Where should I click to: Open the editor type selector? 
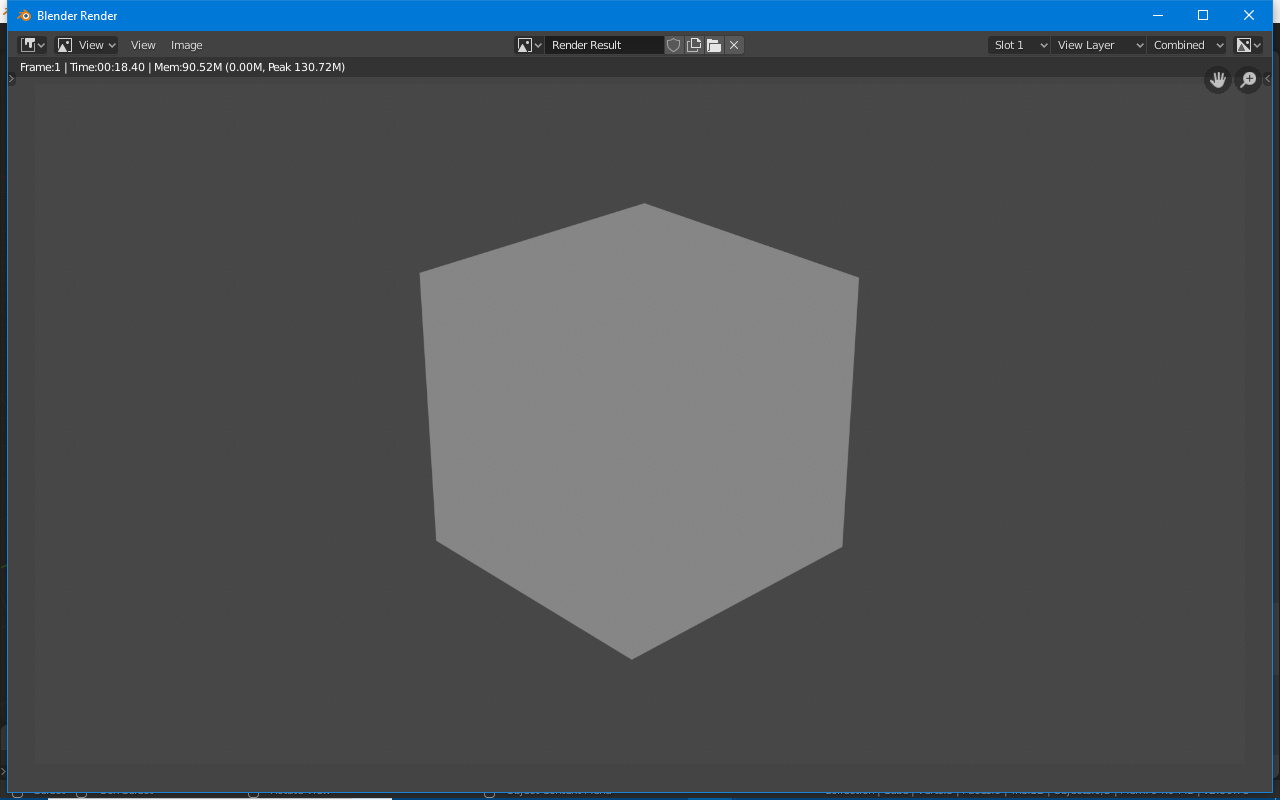click(x=33, y=45)
